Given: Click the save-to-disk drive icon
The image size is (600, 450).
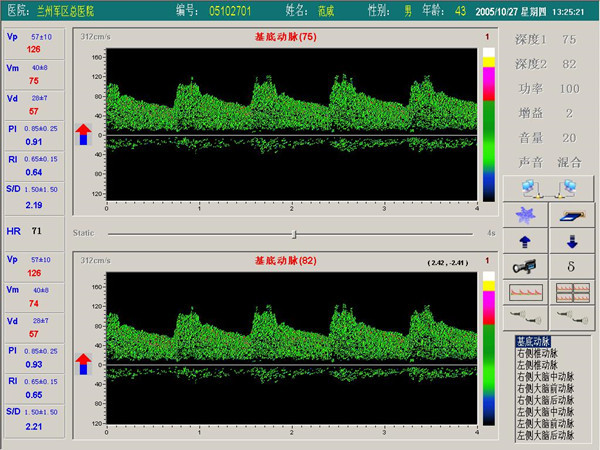Looking at the screenshot, I should [572, 215].
